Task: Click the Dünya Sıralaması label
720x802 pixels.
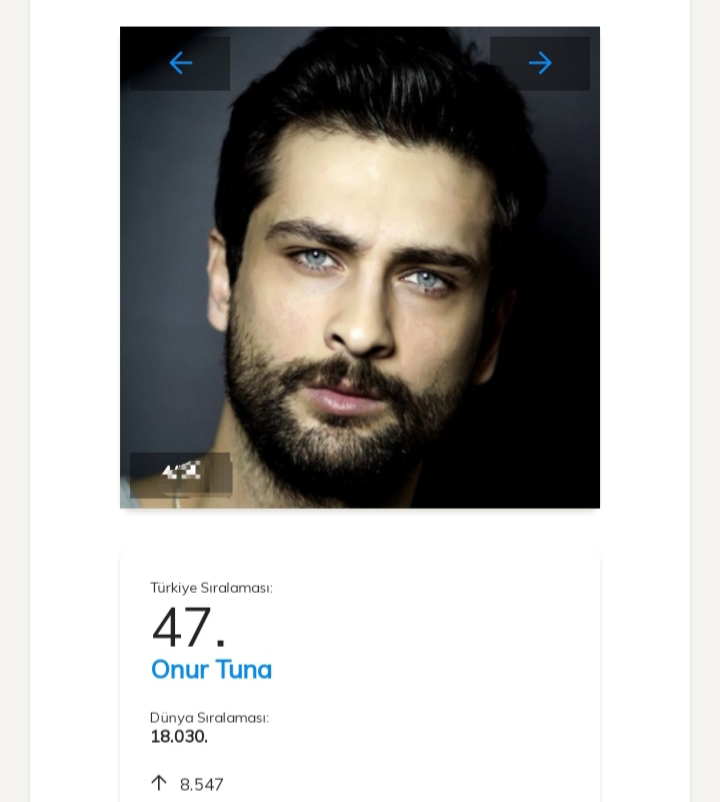Action: pyautogui.click(x=209, y=717)
